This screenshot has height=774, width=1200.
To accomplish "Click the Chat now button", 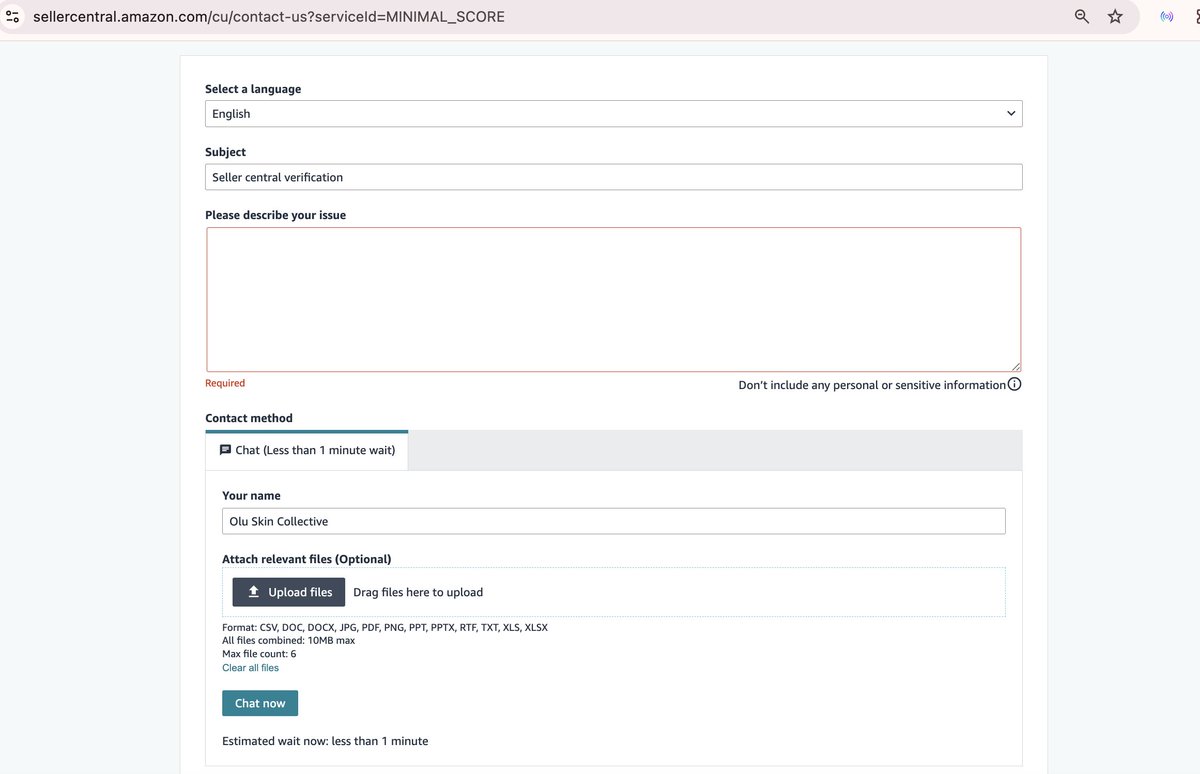I will (260, 703).
